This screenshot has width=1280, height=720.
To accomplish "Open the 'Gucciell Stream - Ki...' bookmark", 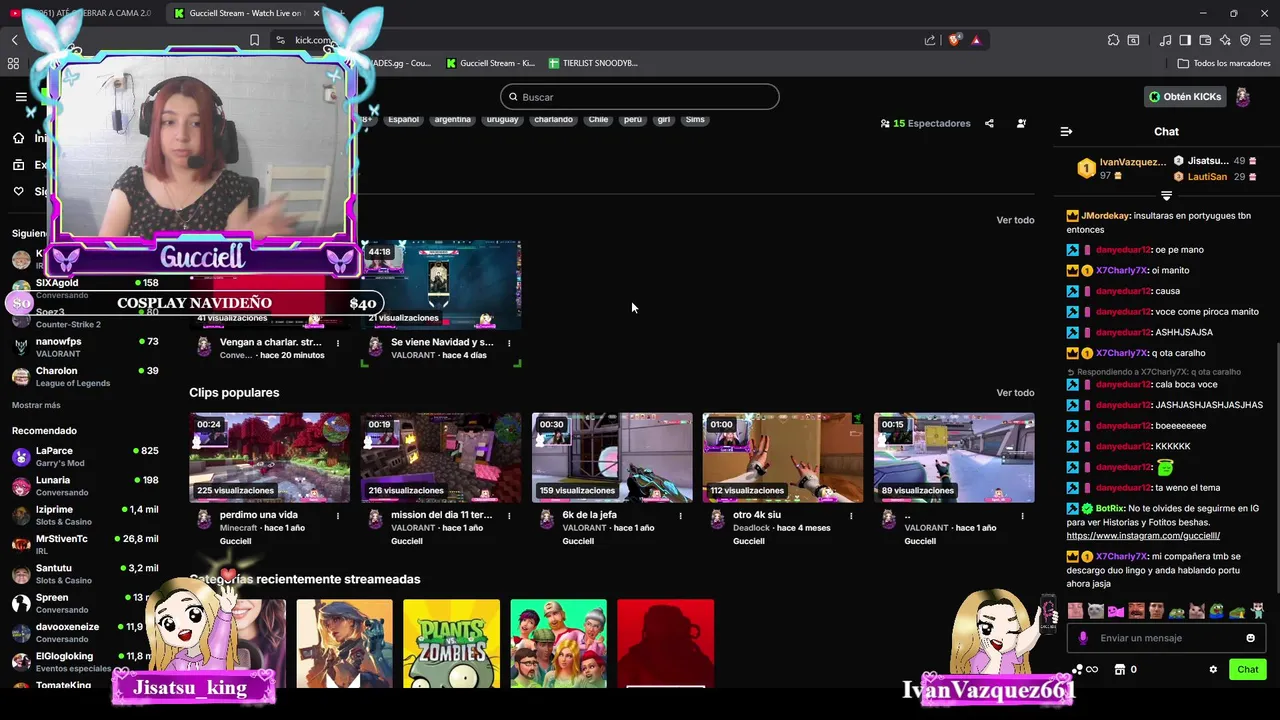I will point(490,63).
